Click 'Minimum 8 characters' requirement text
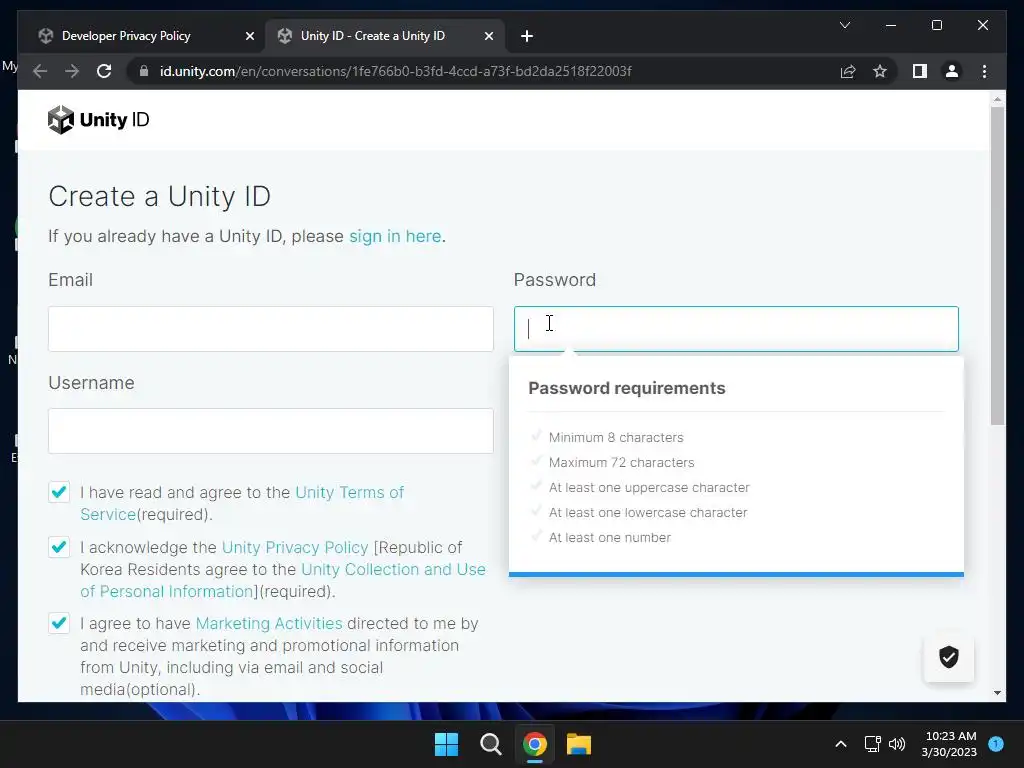1024x768 pixels. (x=616, y=438)
